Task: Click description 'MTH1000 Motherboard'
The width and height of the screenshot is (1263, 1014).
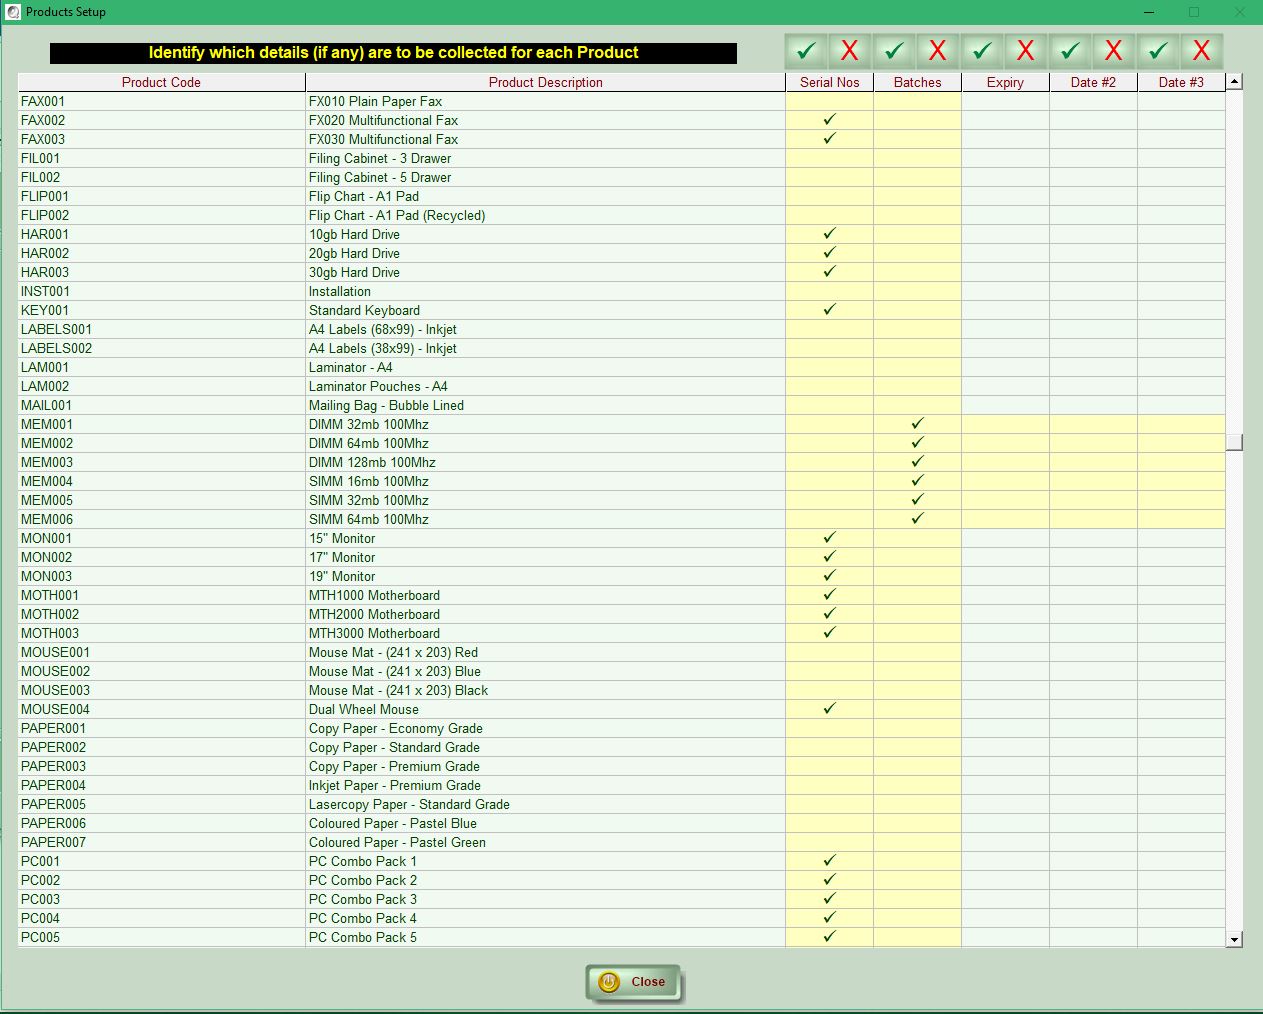Action: click(374, 595)
